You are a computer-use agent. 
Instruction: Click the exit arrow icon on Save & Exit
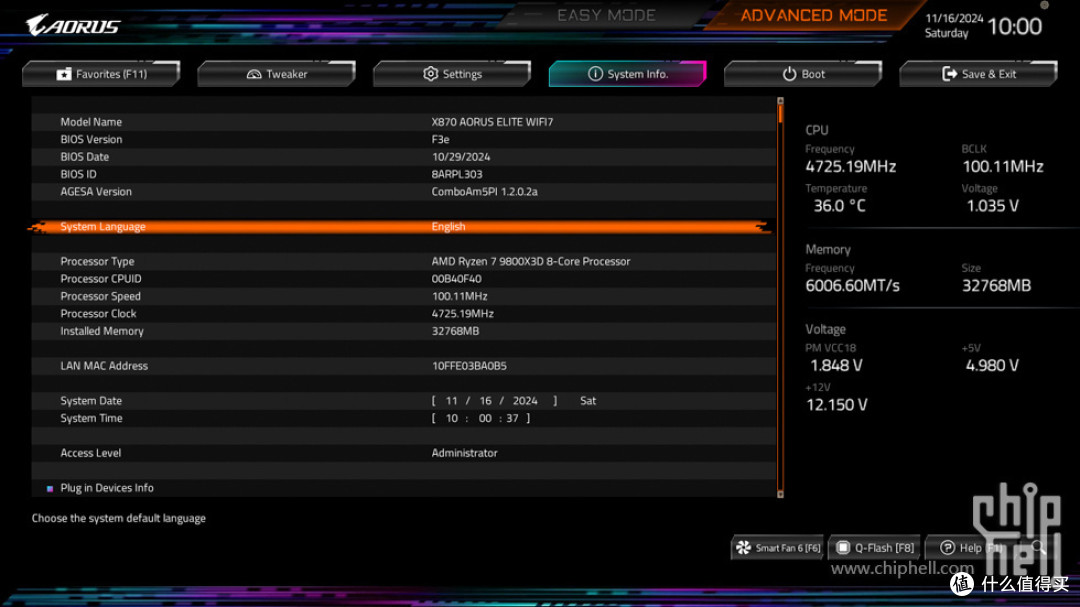949,74
